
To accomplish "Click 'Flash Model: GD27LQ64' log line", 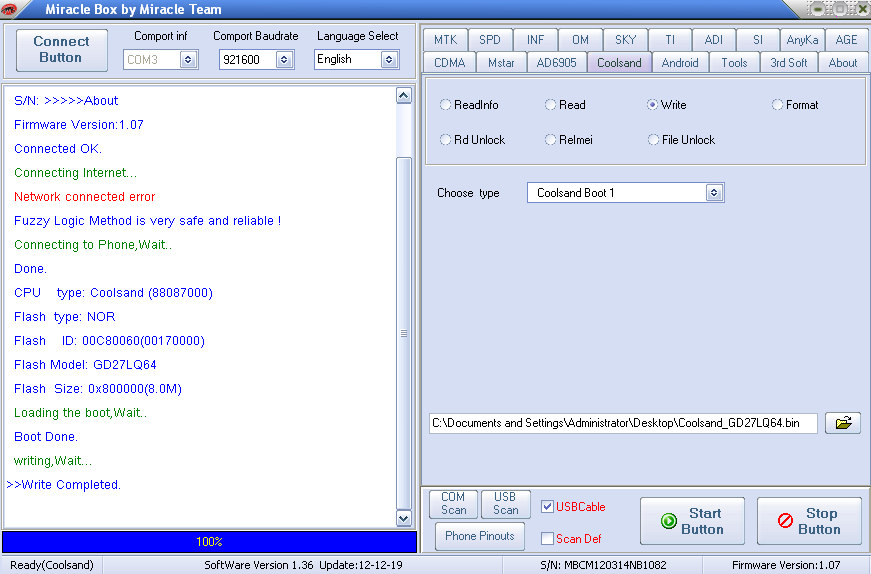I will 85,365.
